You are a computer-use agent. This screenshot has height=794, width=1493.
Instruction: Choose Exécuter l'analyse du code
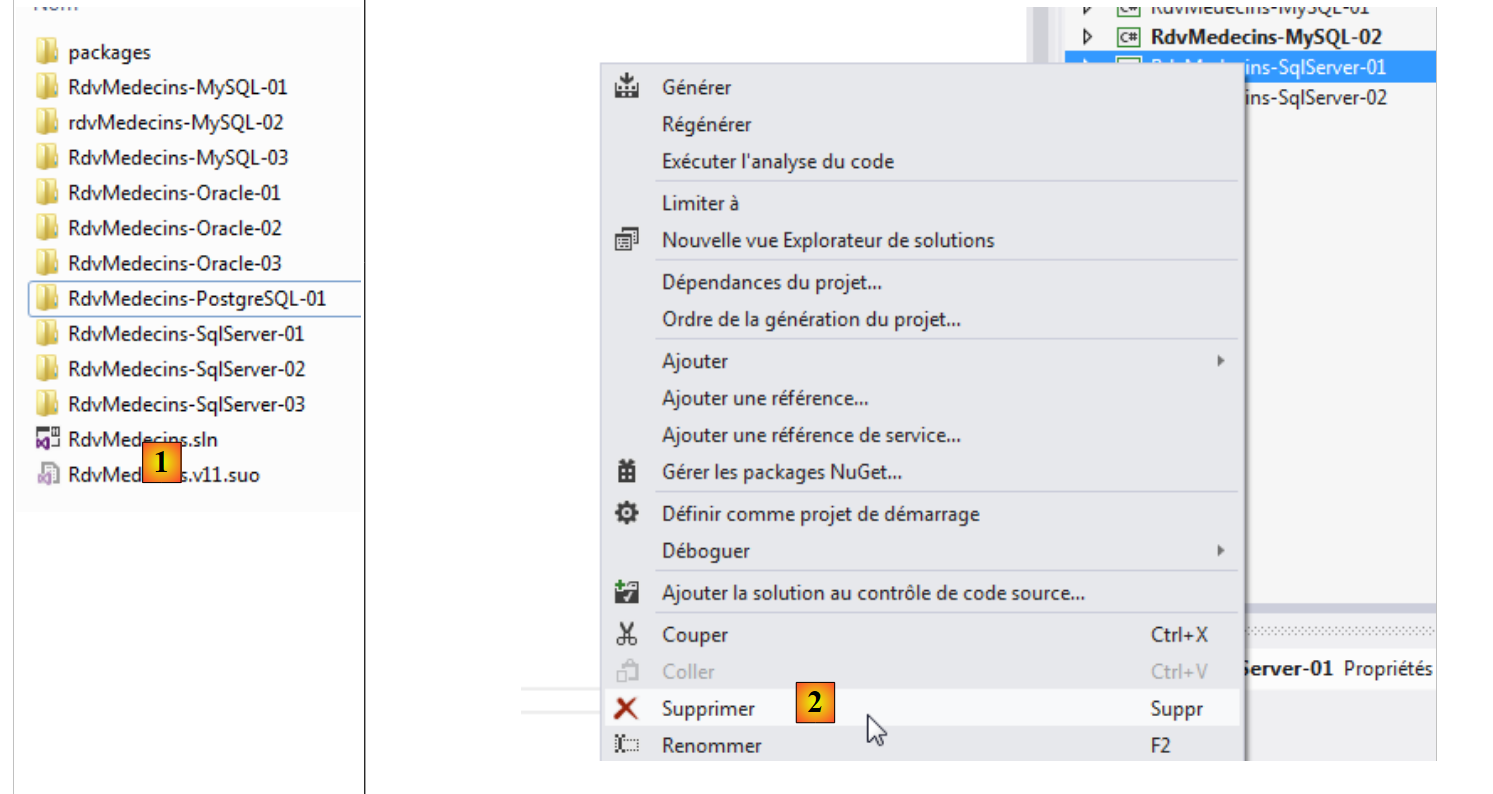point(777,161)
